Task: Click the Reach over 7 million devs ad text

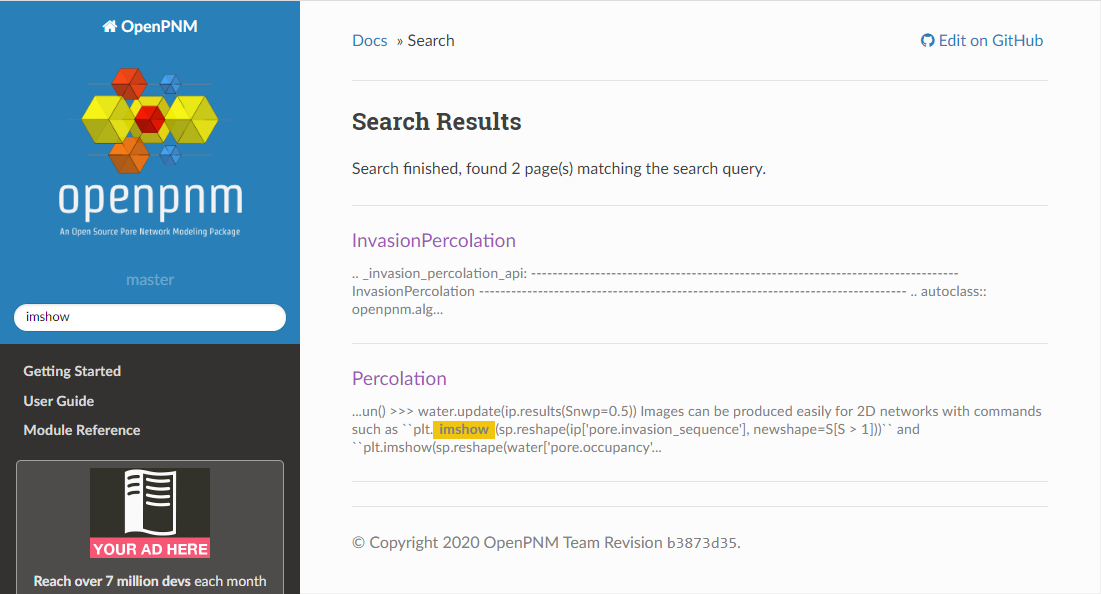Action: click(149, 580)
